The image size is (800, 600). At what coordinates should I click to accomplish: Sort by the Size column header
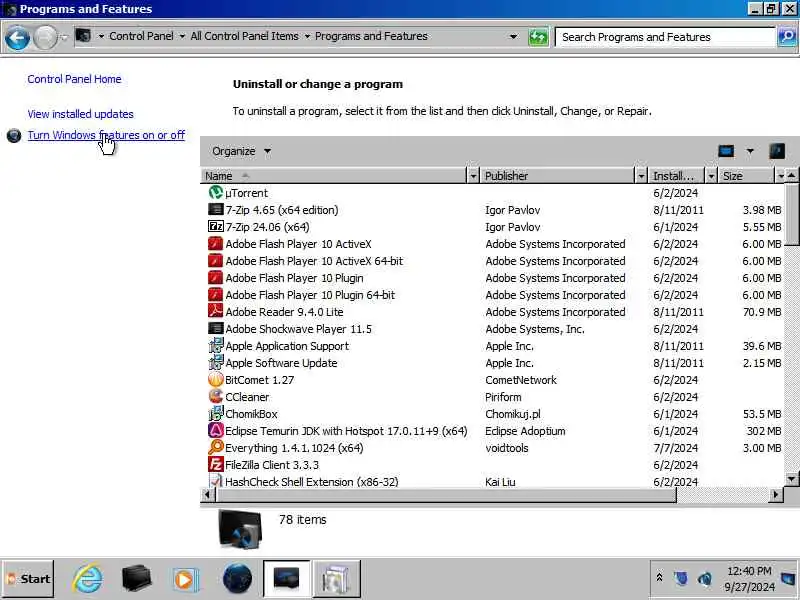(746, 176)
